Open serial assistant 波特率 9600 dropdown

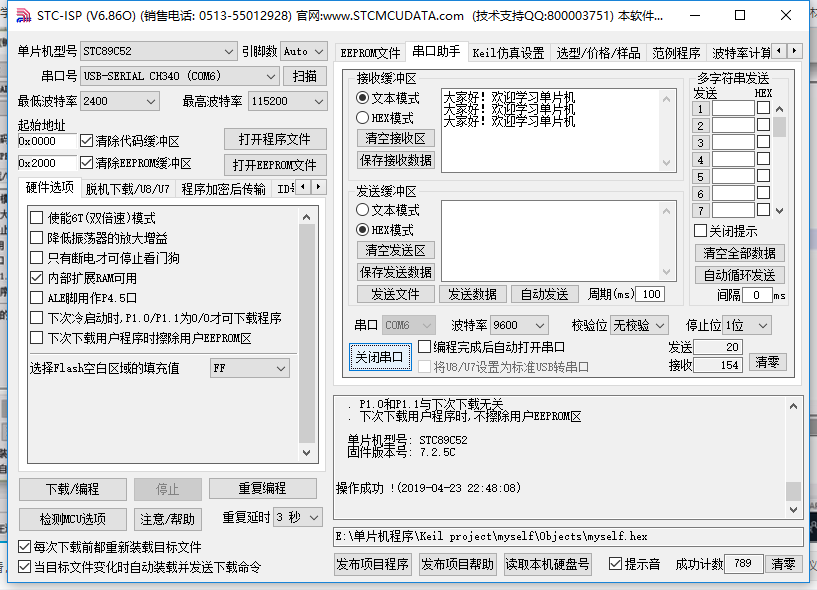tap(519, 325)
